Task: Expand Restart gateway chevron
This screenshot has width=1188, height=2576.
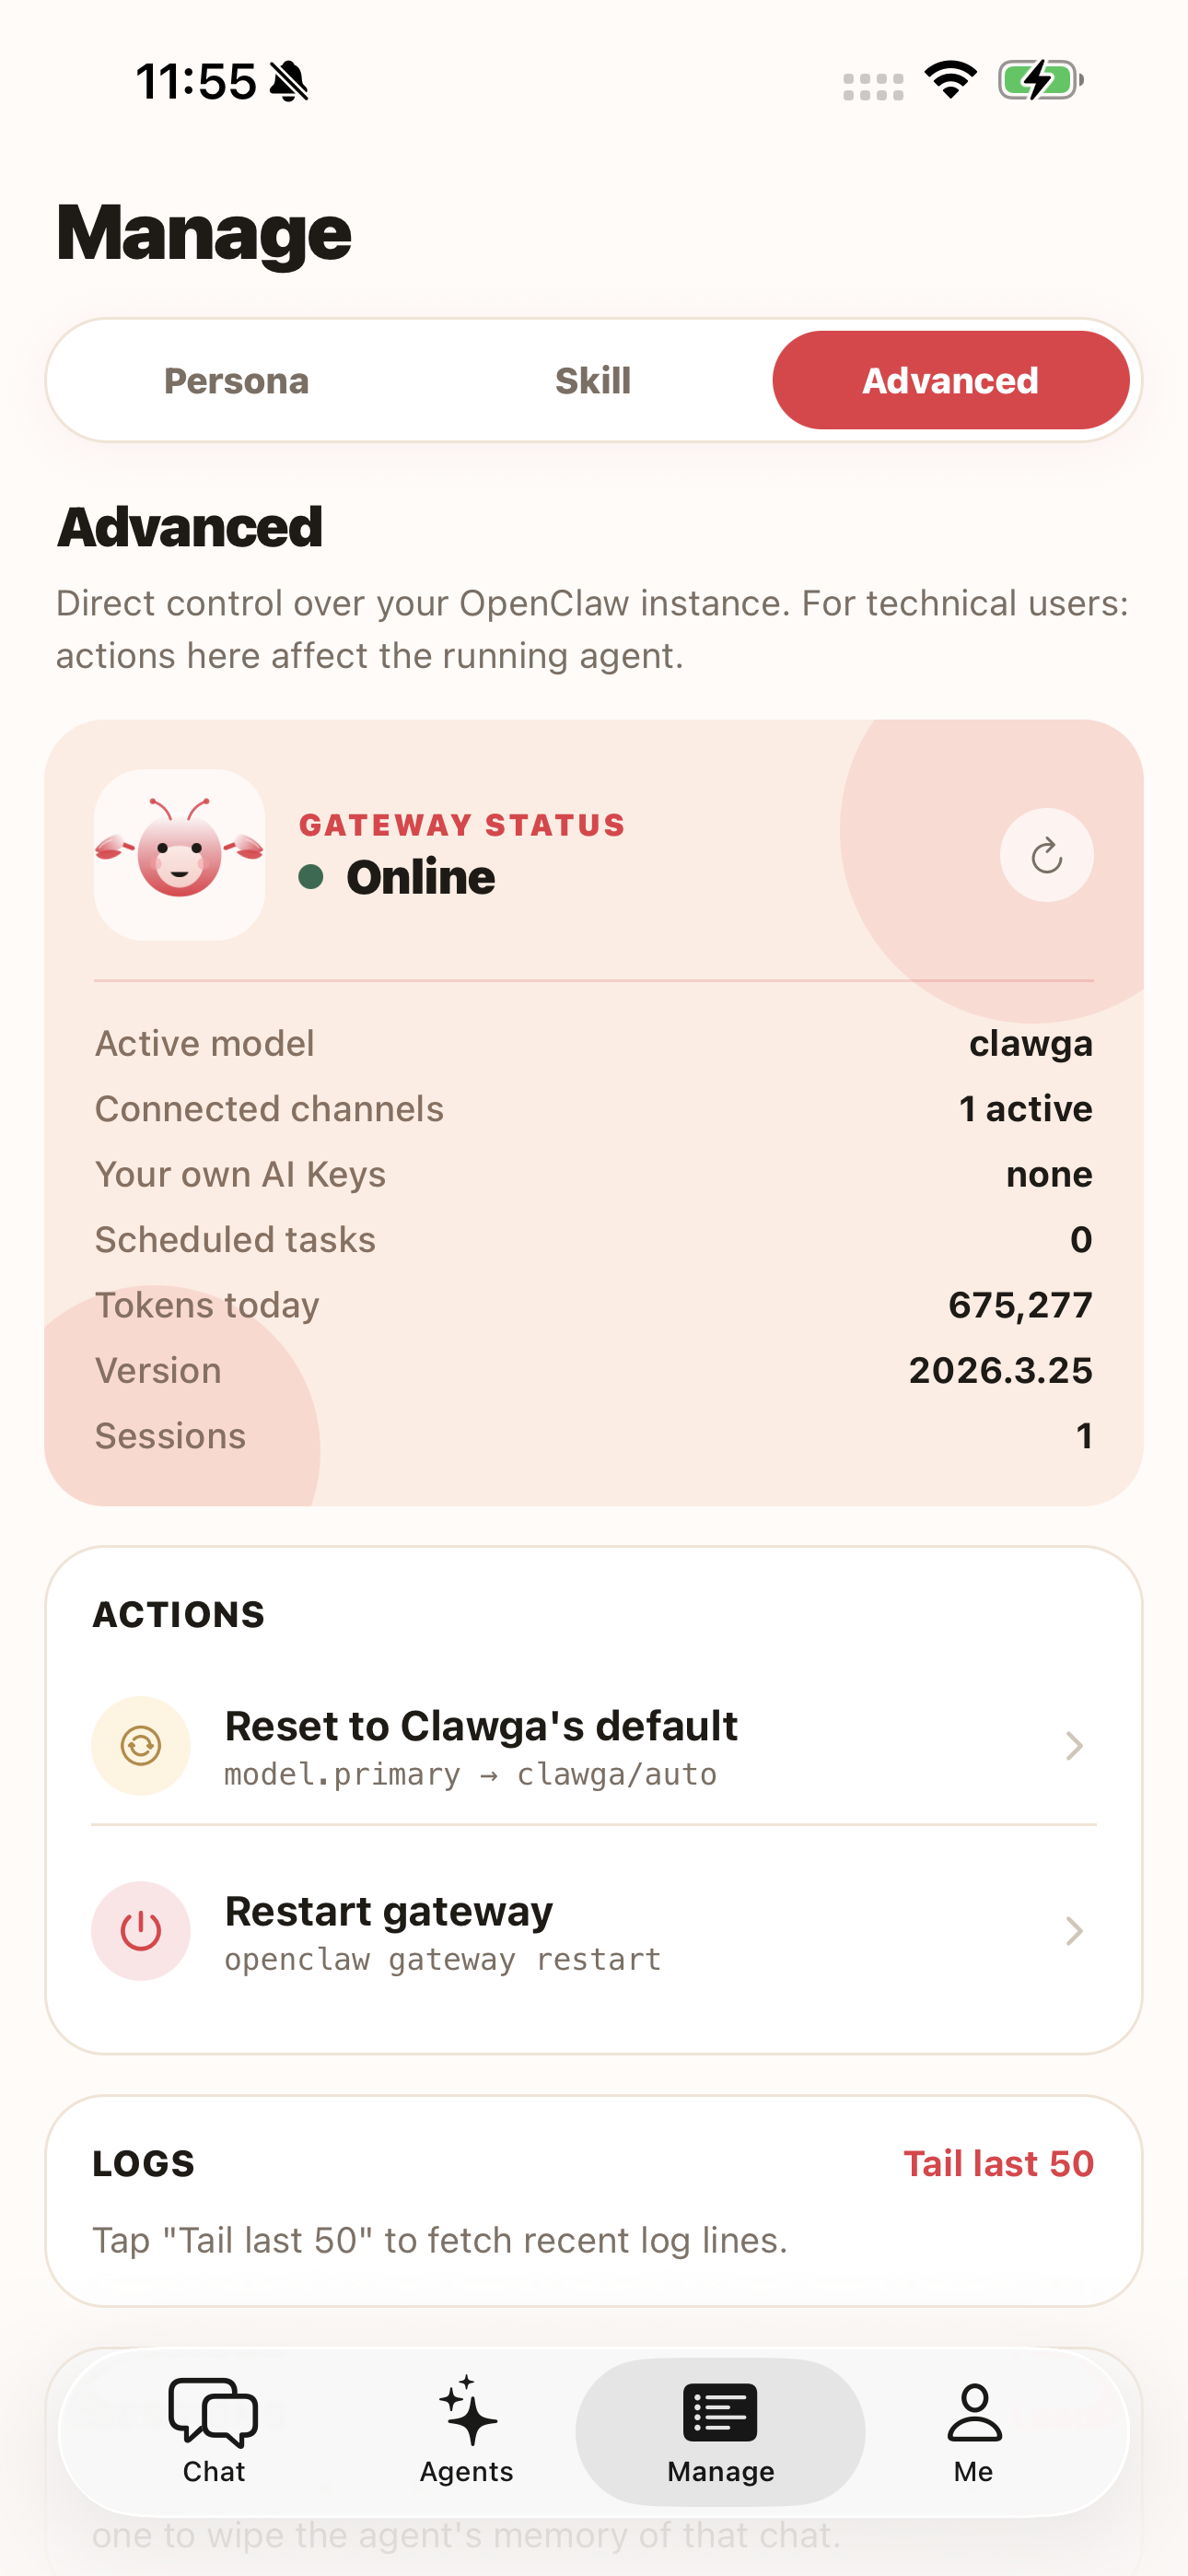Action: 1074,1931
